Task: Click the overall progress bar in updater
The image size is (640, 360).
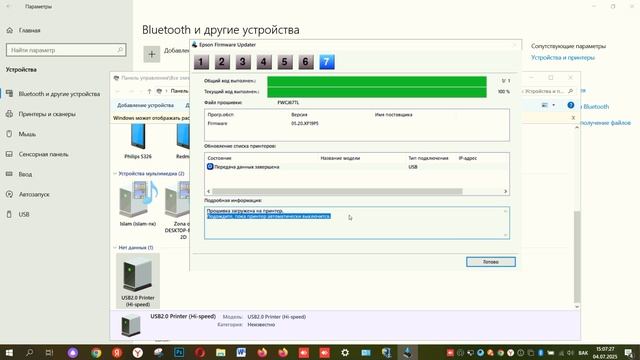Action: coord(377,81)
